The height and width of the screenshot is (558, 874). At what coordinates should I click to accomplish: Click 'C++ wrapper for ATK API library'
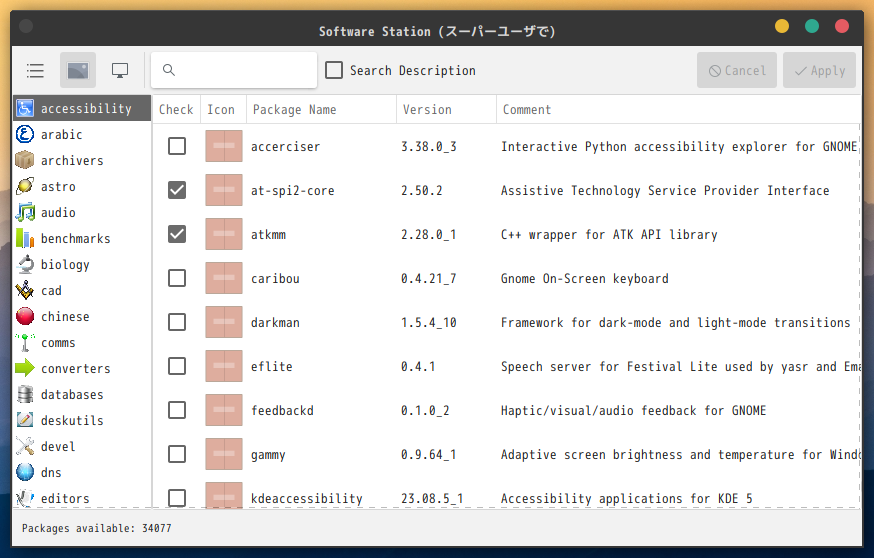609,235
